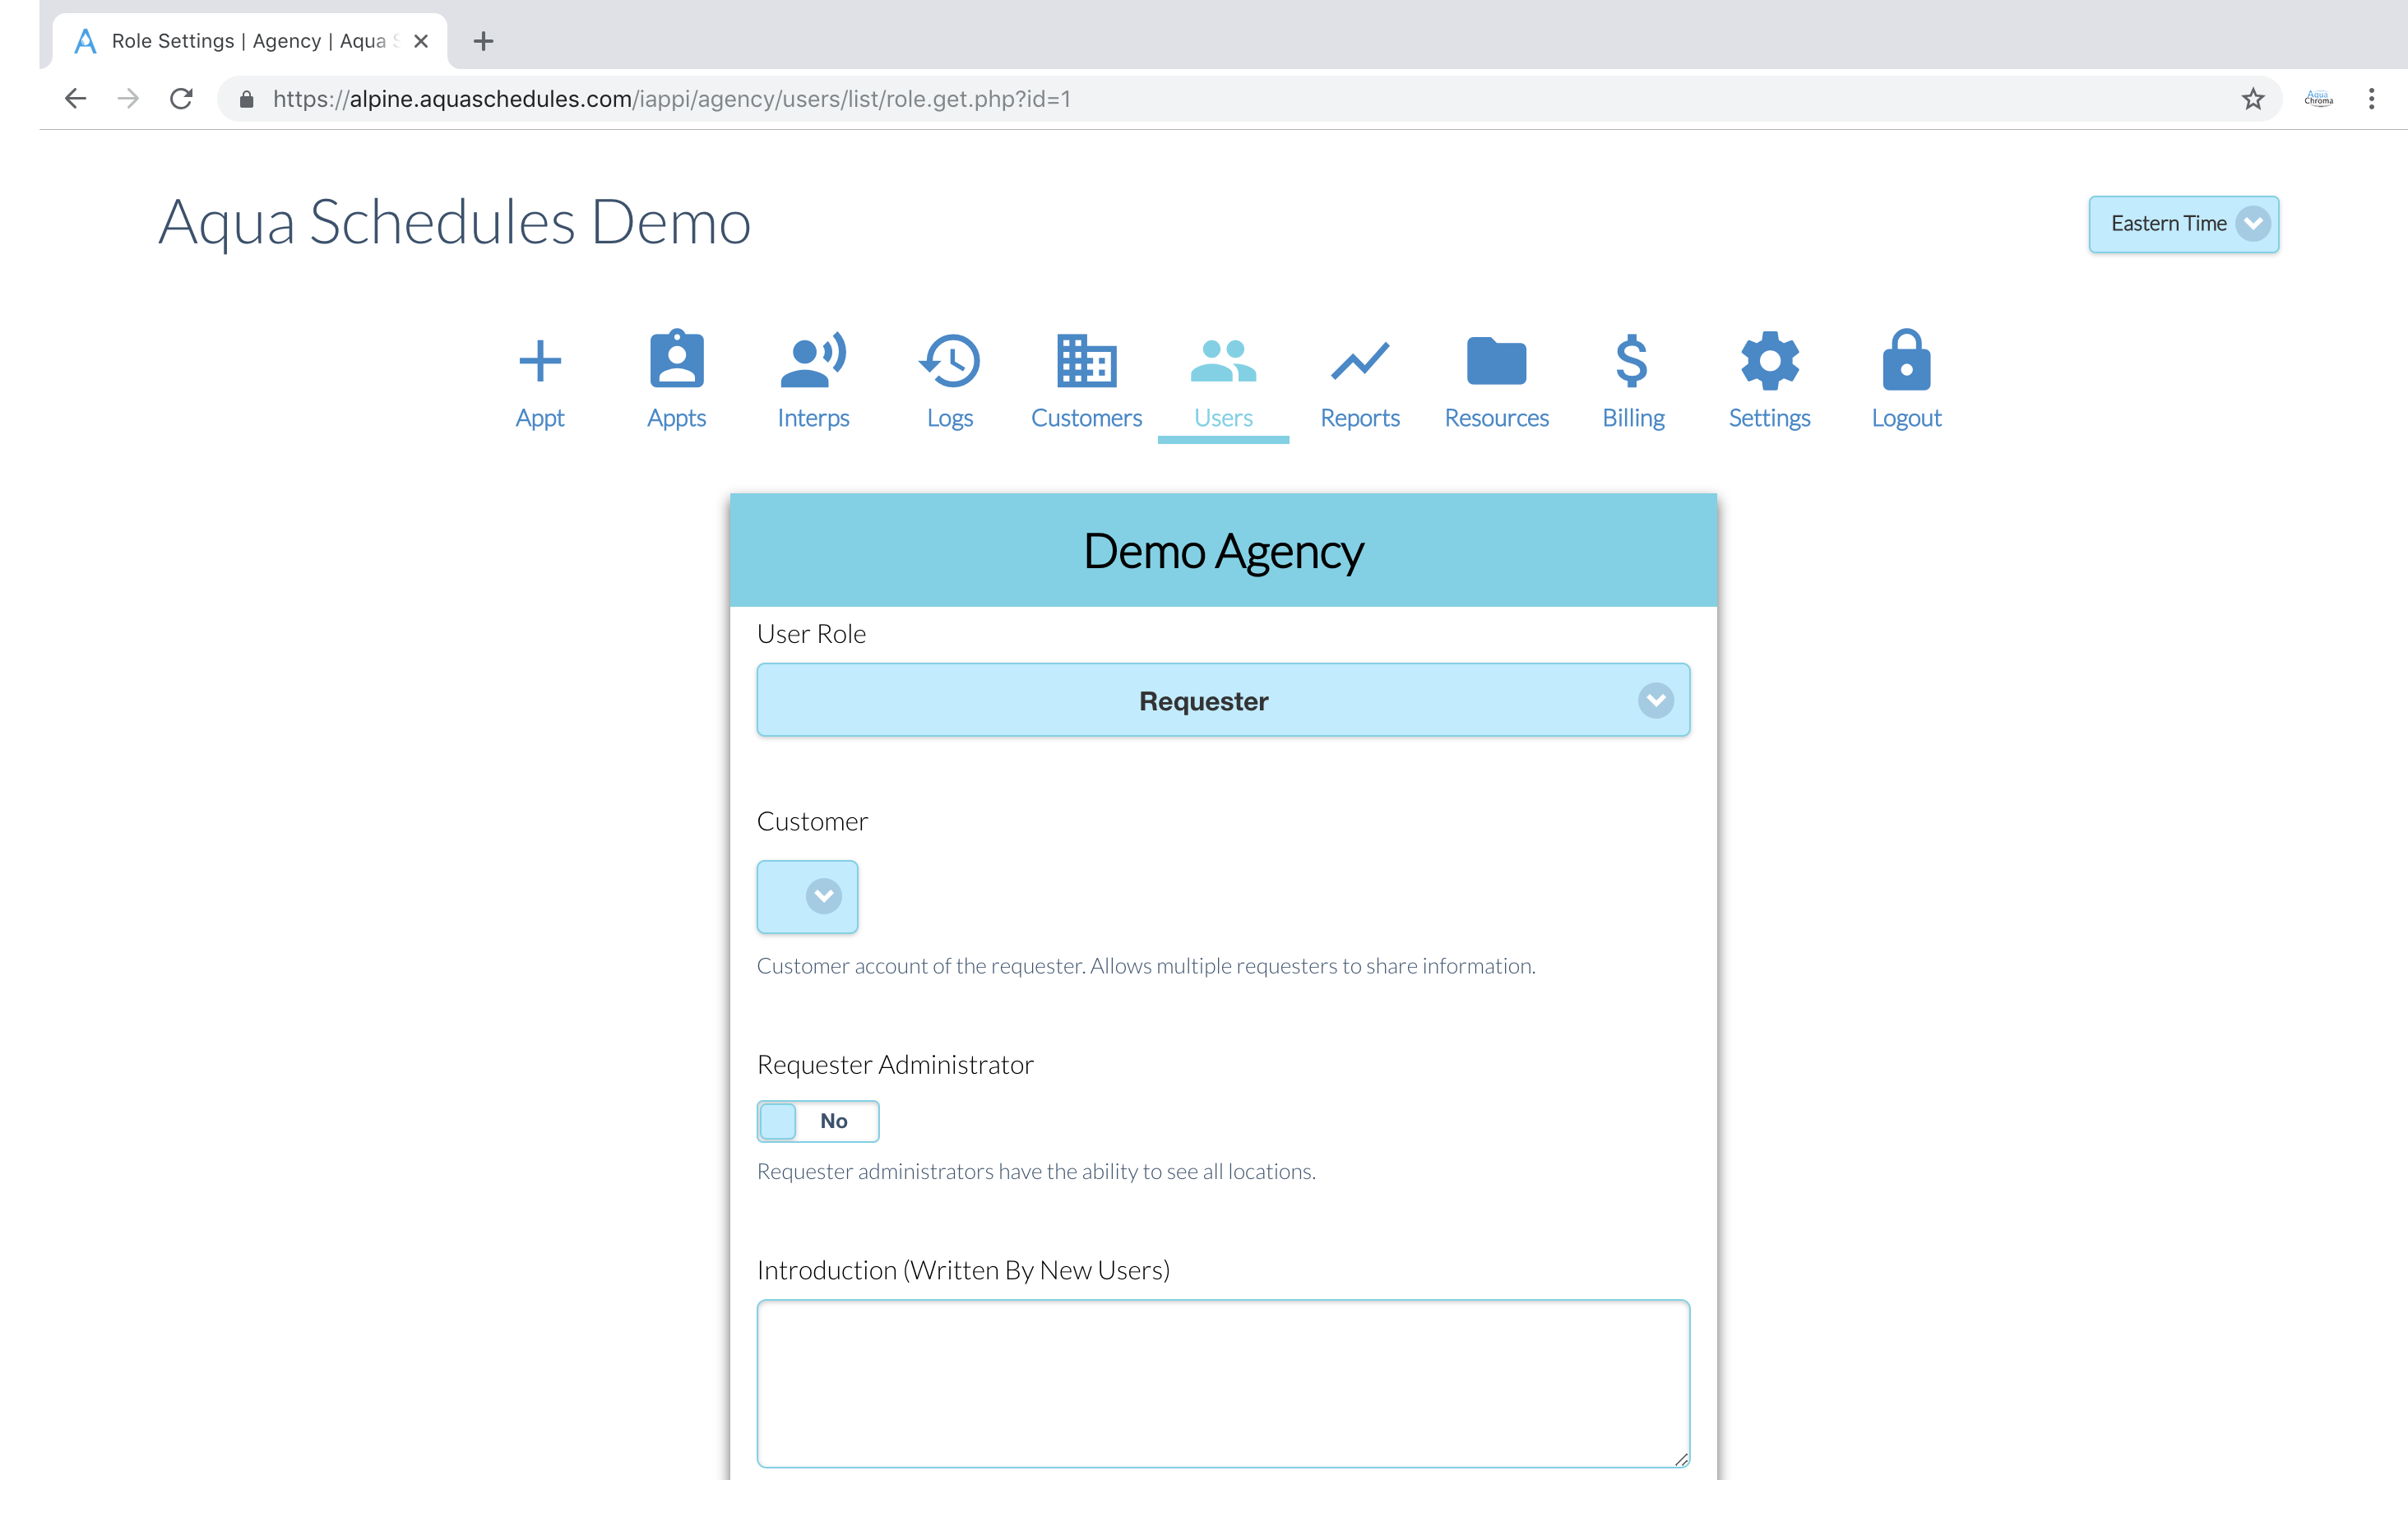The width and height of the screenshot is (2408, 1526).
Task: Select the Users people icon
Action: coord(1223,361)
